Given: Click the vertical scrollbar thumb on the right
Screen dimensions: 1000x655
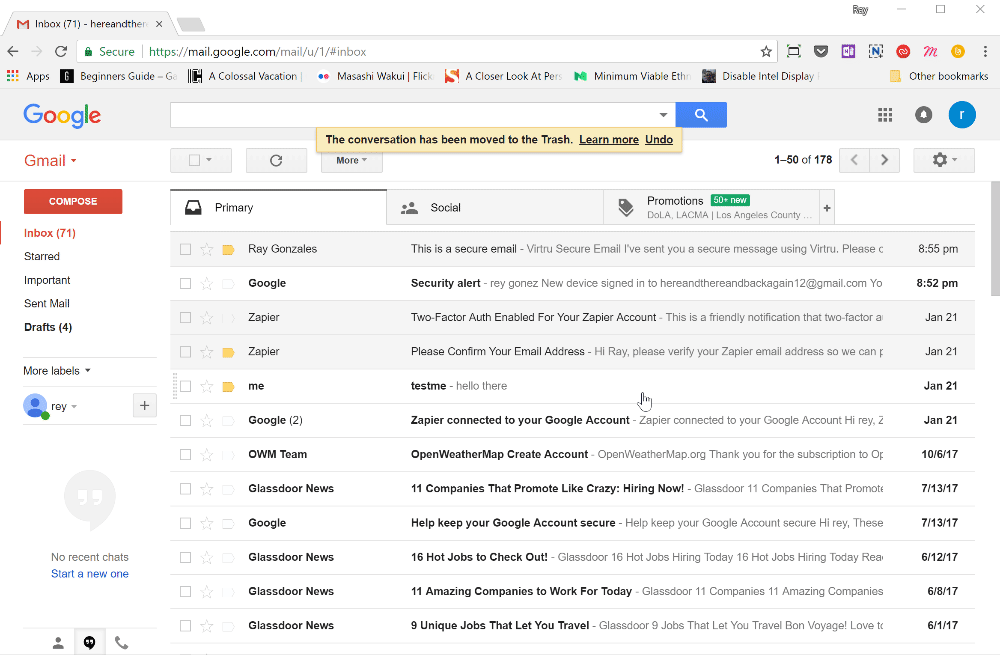Looking at the screenshot, I should pos(994,239).
